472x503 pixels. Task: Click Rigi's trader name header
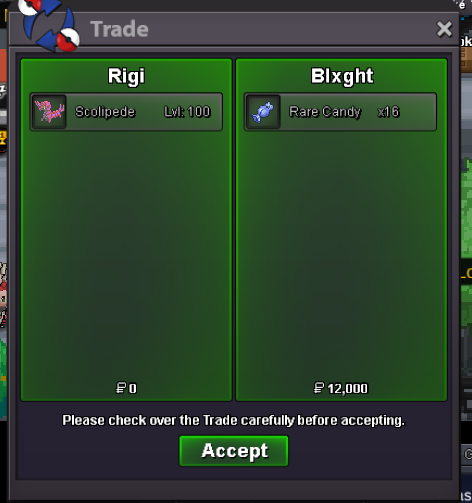[x=126, y=76]
